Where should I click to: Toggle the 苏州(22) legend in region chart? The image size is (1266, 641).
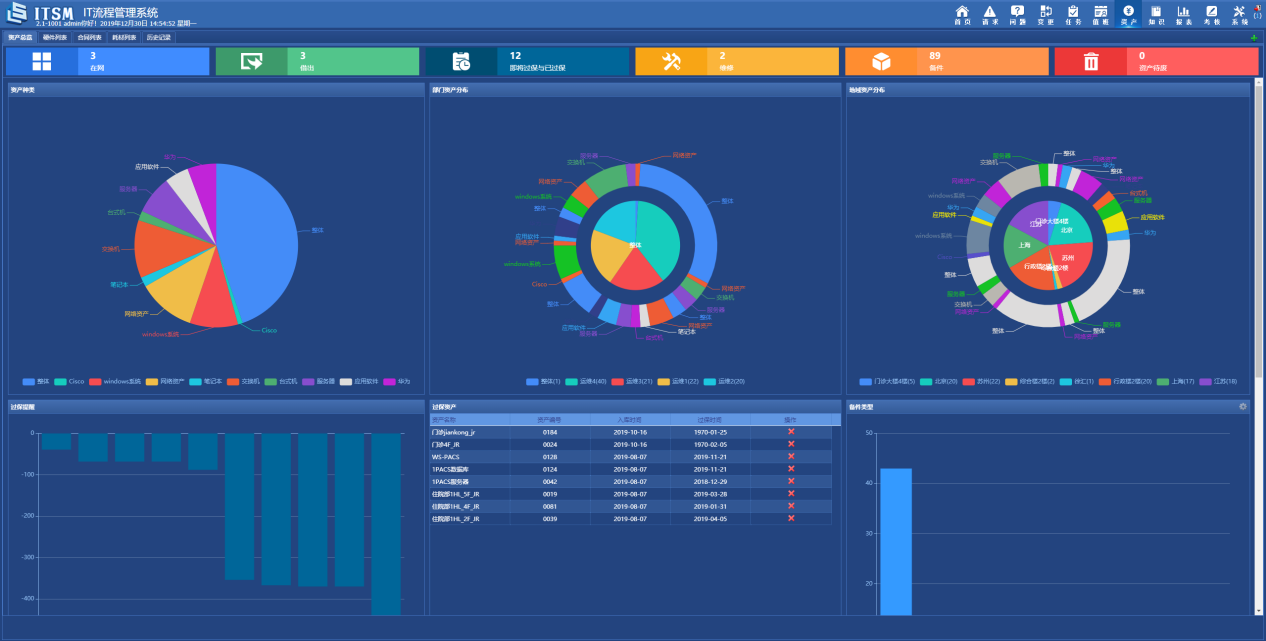[x=982, y=381]
